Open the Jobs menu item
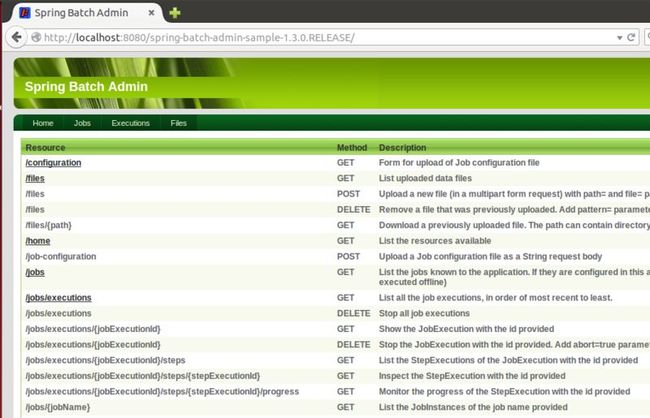This screenshot has width=650, height=418. point(82,123)
